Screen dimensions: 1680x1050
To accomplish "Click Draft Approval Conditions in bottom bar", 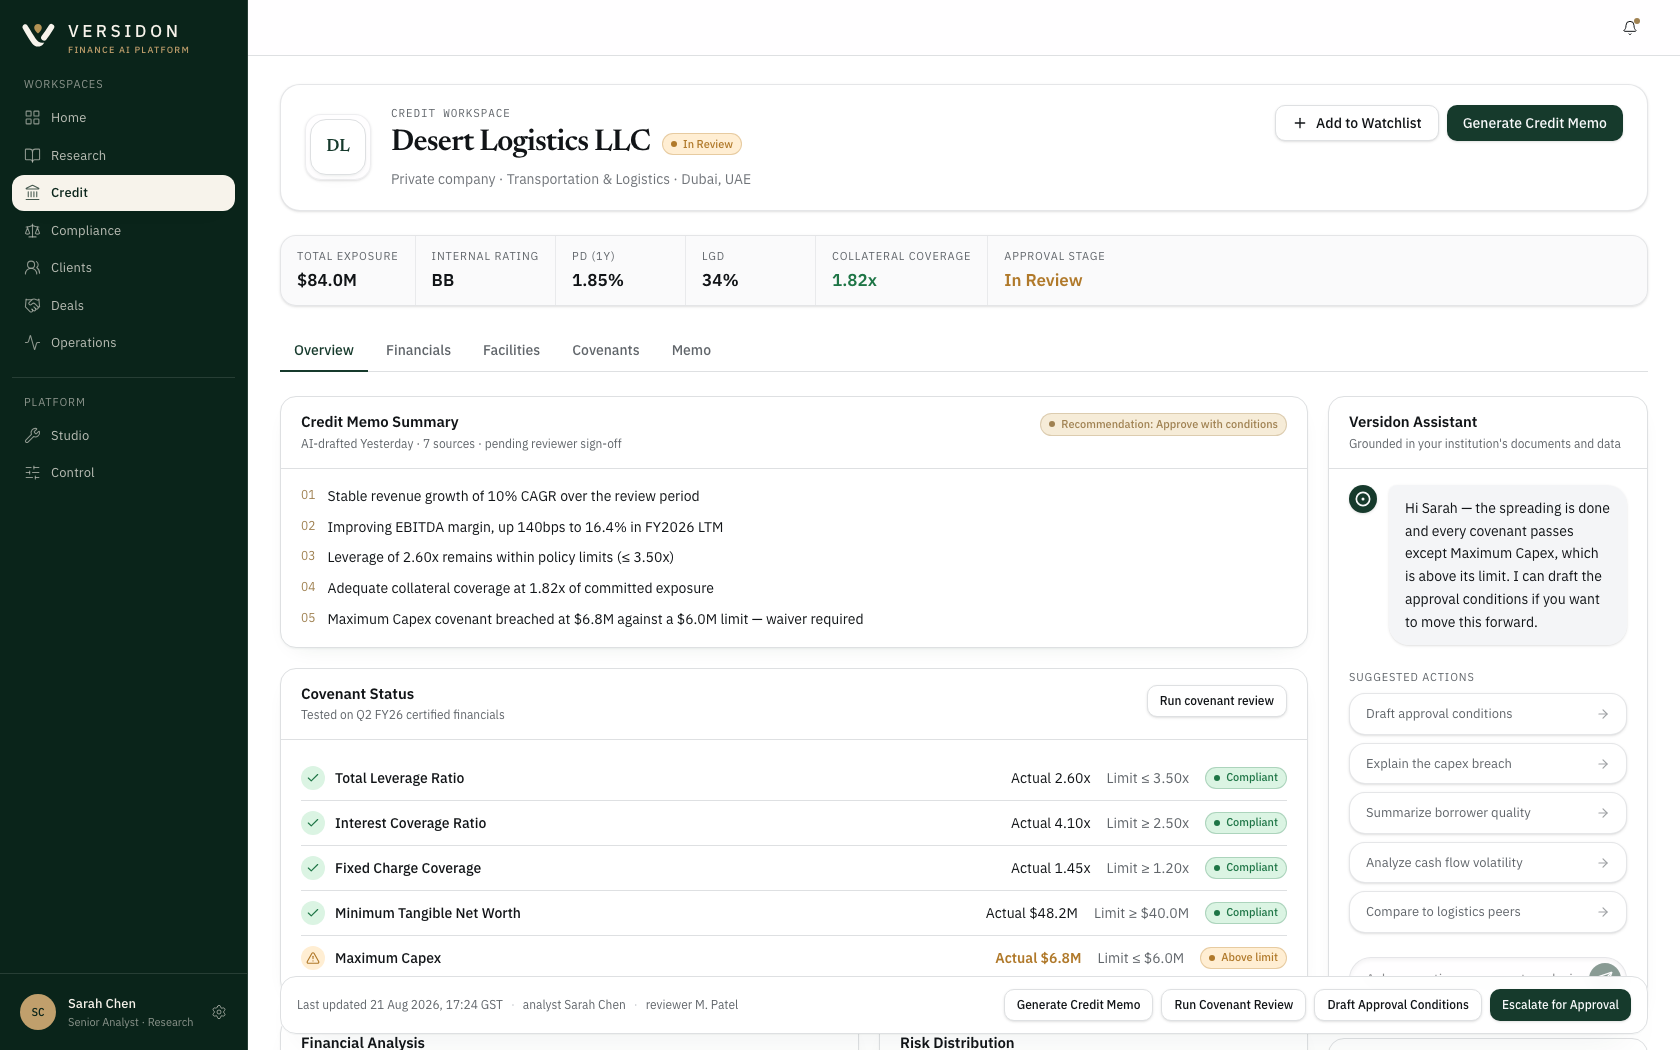I will (x=1398, y=1005).
